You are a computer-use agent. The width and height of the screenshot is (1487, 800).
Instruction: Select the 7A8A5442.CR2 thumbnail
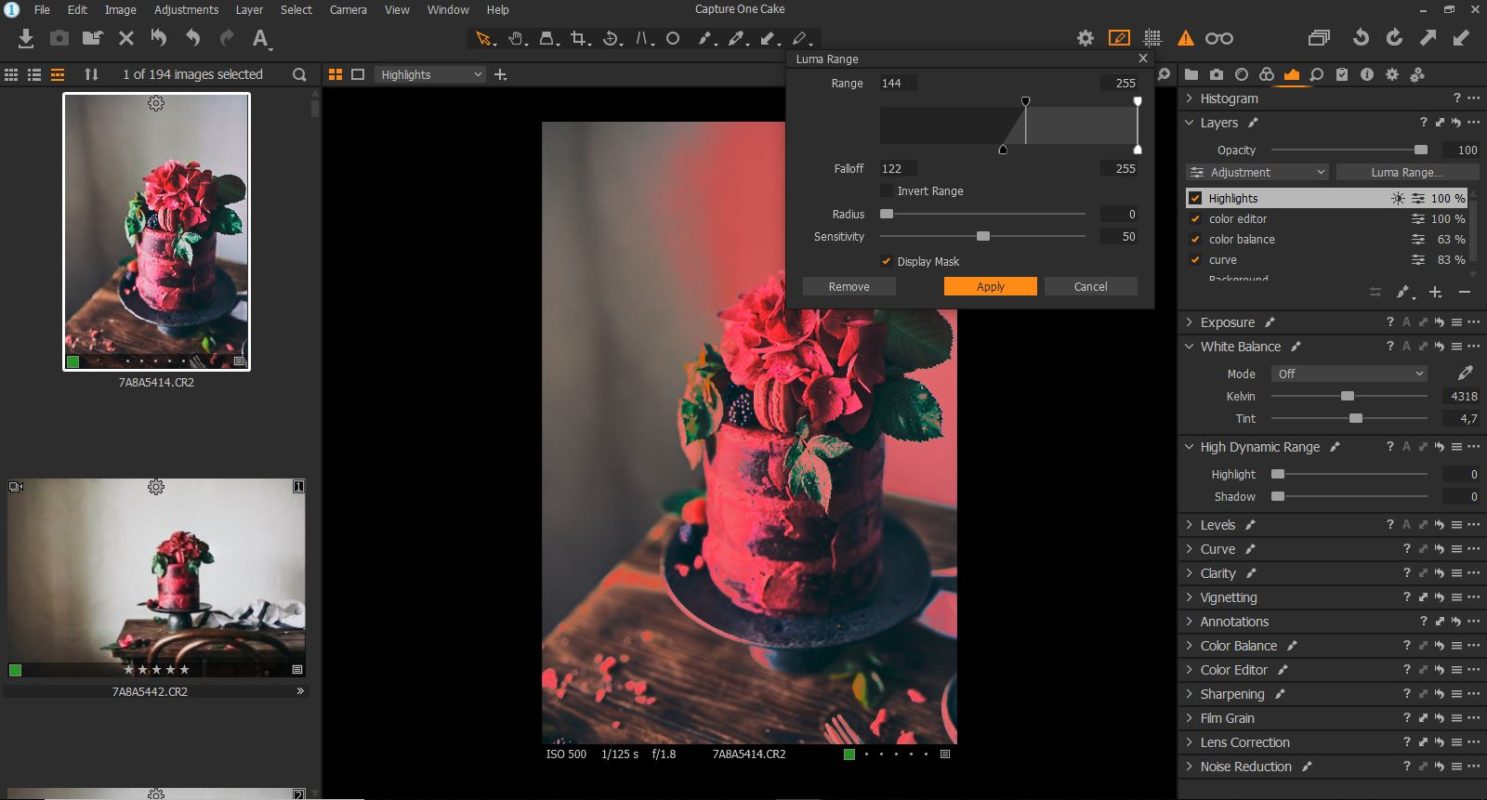(x=157, y=570)
